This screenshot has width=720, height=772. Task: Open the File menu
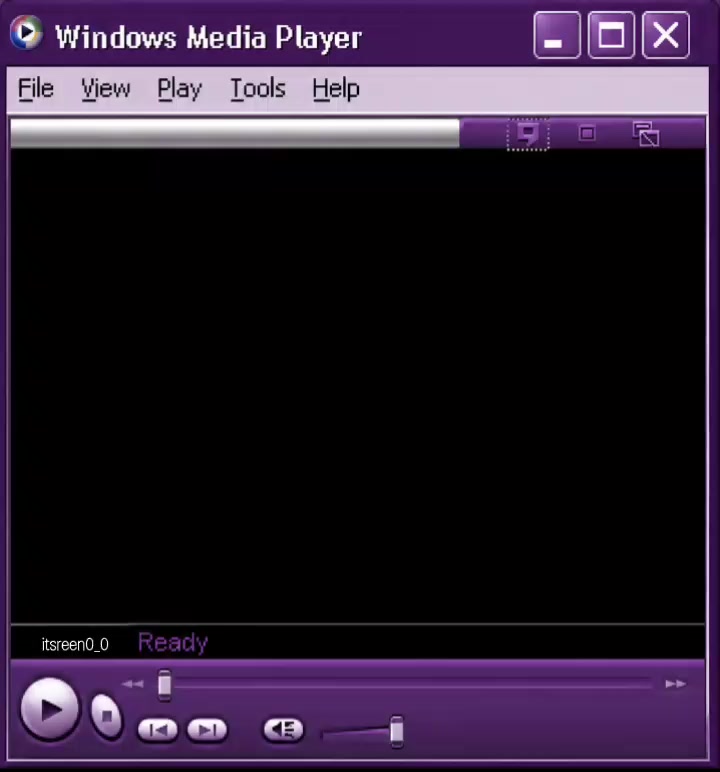[36, 89]
